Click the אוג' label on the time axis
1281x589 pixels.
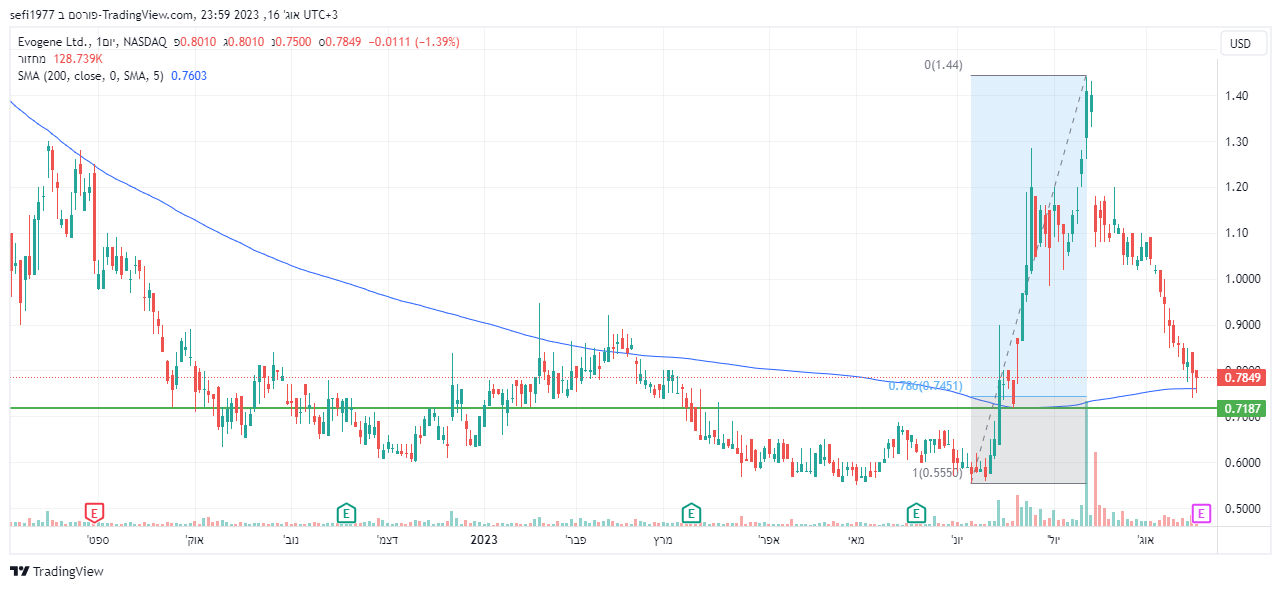(1145, 540)
